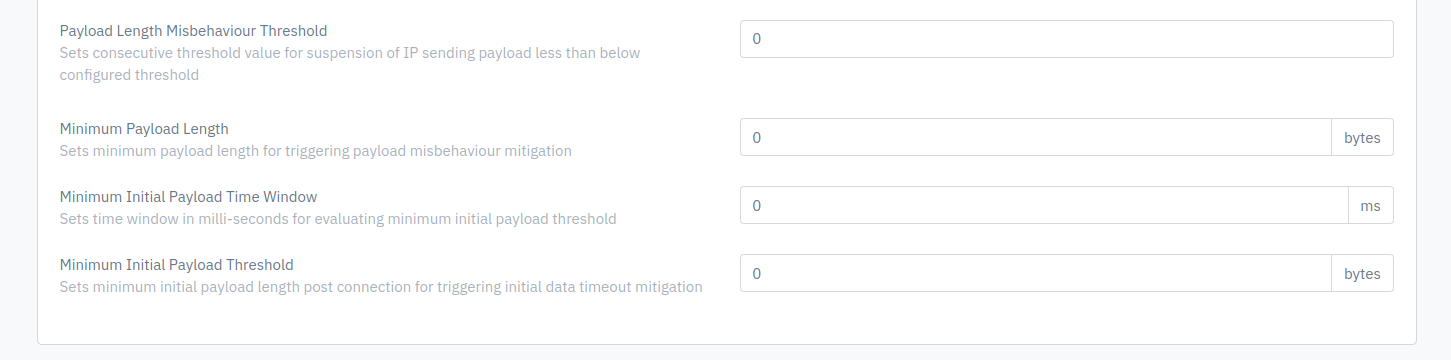Select the Minimum Initial Payload Time Window label
Image resolution: width=1451 pixels, height=360 pixels.
pos(188,197)
